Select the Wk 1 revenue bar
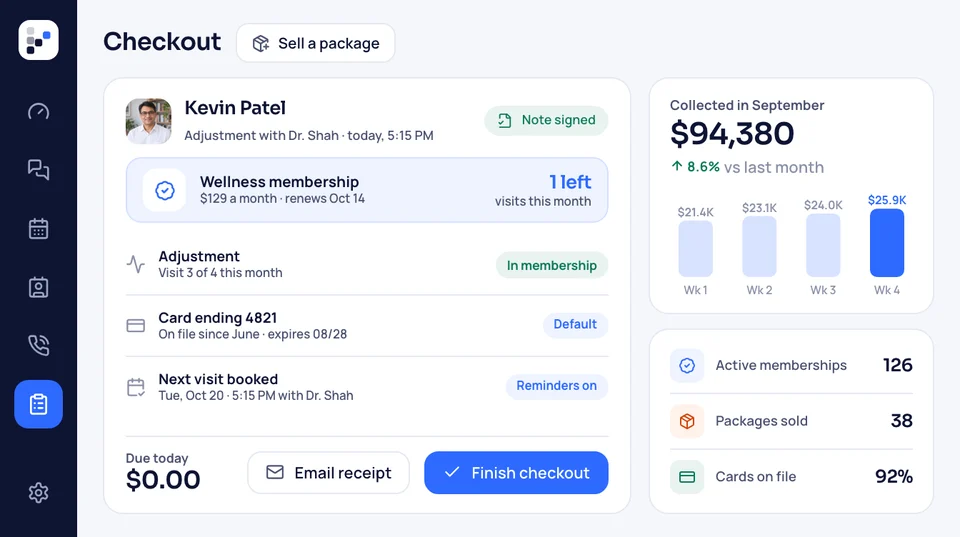960x537 pixels. 696,249
